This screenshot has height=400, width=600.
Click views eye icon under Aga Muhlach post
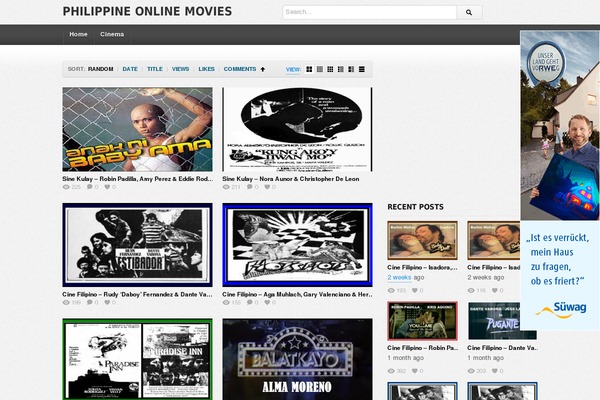(226, 303)
